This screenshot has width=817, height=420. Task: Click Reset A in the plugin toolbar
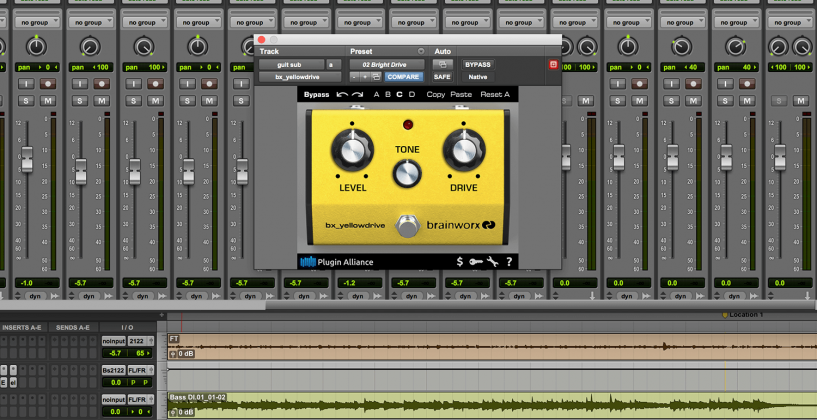[495, 94]
